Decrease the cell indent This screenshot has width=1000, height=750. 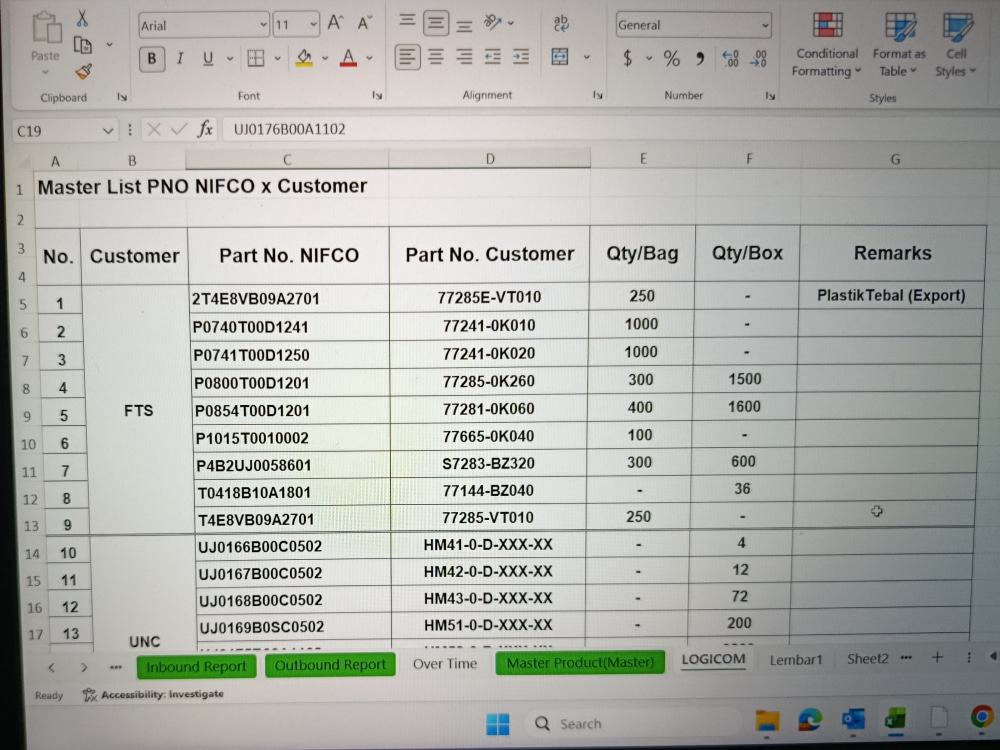pos(492,57)
